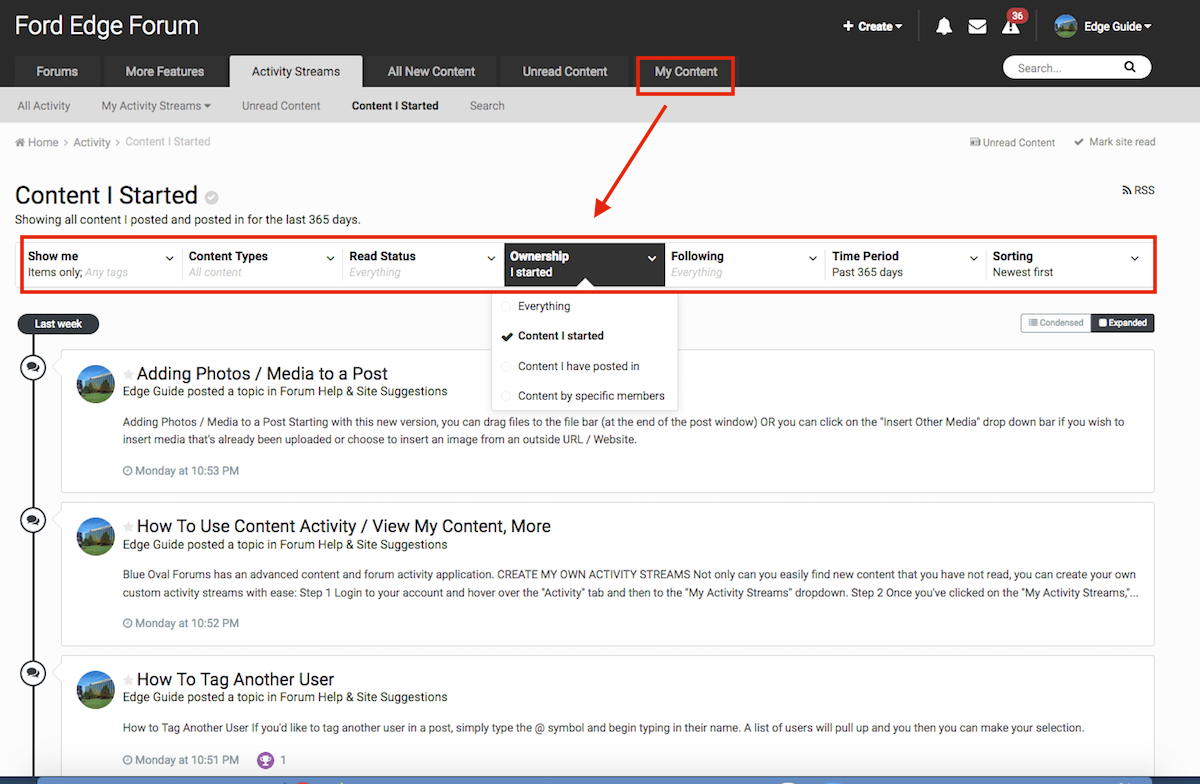Click the topic icon beside Adding Photos post
The height and width of the screenshot is (784, 1200).
pyautogui.click(x=33, y=368)
